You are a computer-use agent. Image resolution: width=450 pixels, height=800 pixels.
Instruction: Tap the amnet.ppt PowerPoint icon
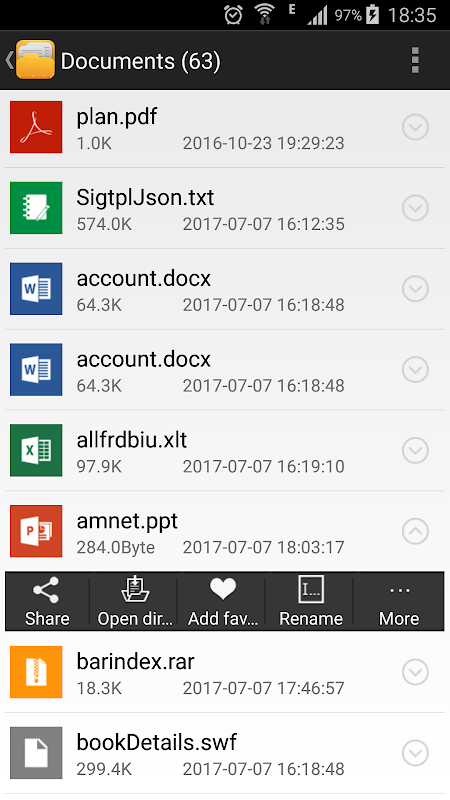(x=36, y=531)
